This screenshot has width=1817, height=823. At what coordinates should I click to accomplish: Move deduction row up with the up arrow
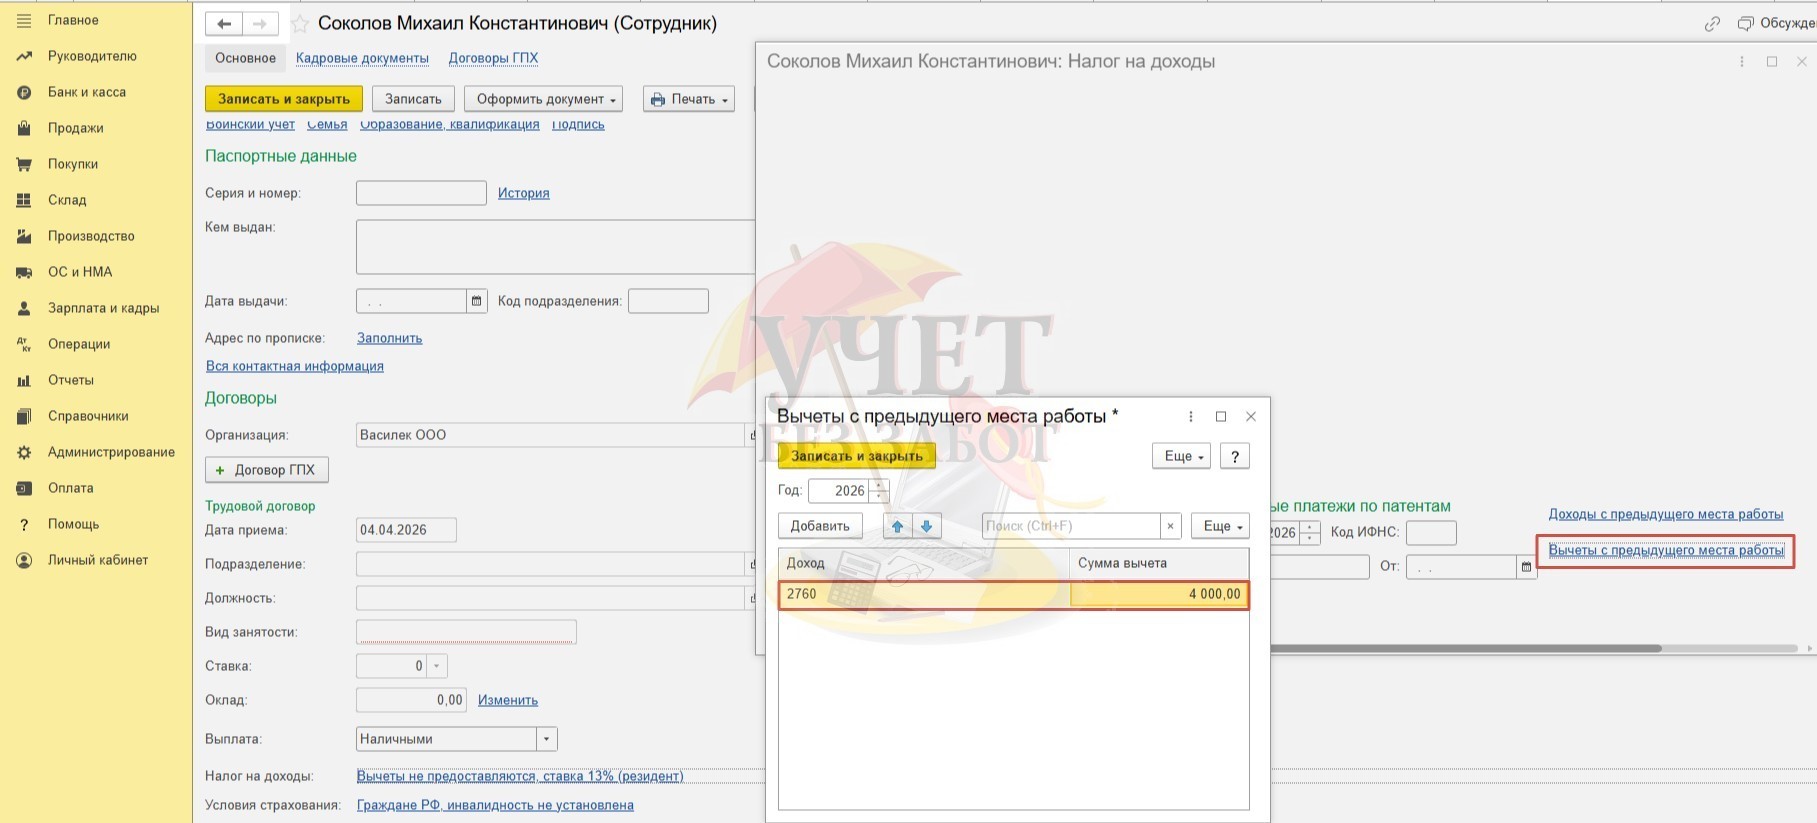point(897,526)
